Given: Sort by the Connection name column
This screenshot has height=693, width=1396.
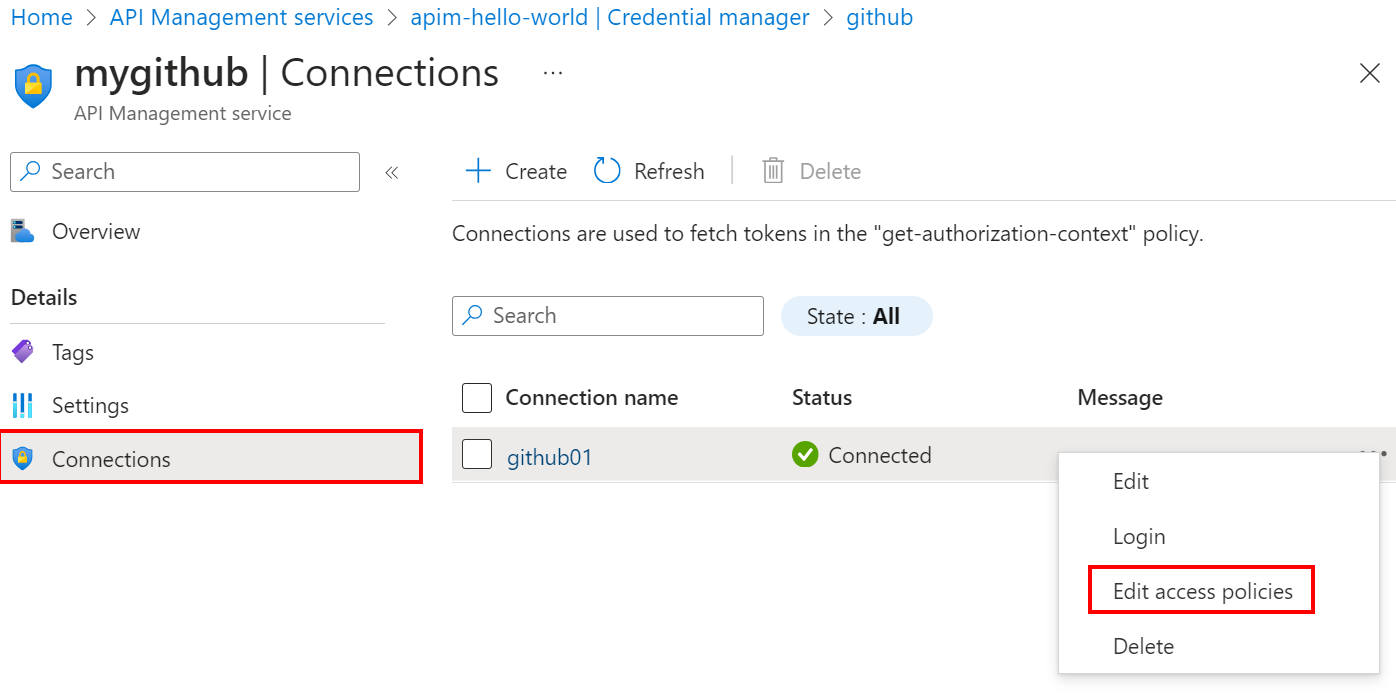Looking at the screenshot, I should coord(592,397).
